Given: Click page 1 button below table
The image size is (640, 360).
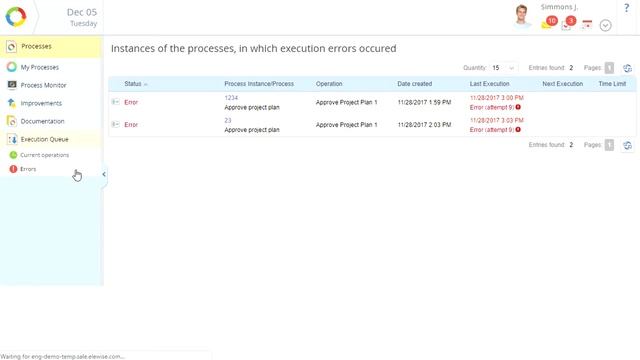Looking at the screenshot, I should click(609, 145).
